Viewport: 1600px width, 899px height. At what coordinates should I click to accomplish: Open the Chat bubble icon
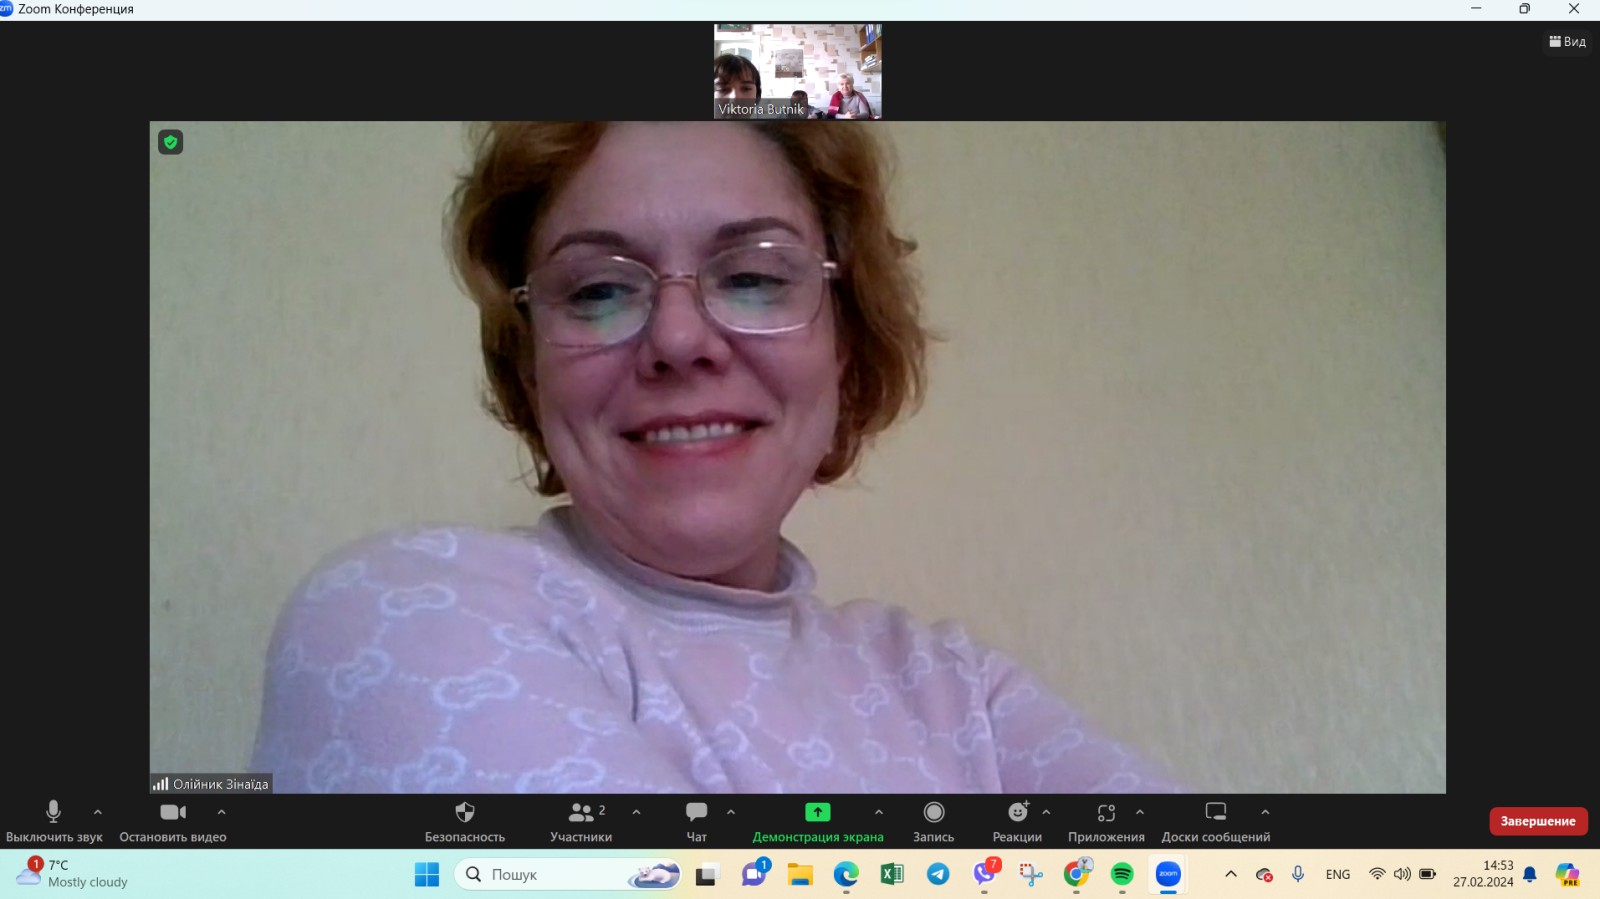pyautogui.click(x=697, y=812)
